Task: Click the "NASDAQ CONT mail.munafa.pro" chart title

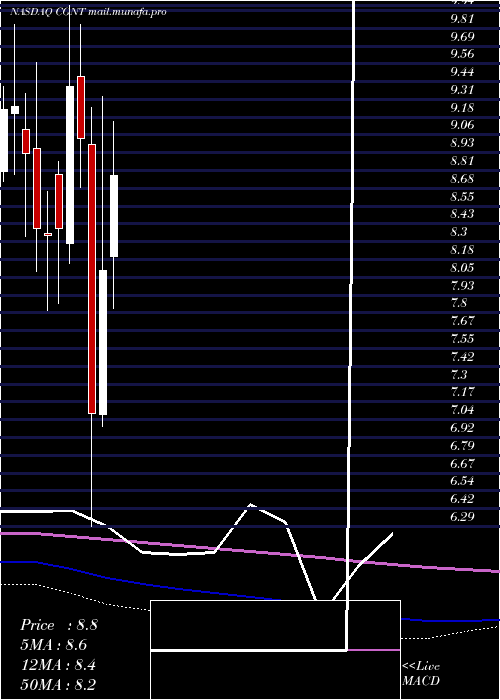Action: point(88,12)
